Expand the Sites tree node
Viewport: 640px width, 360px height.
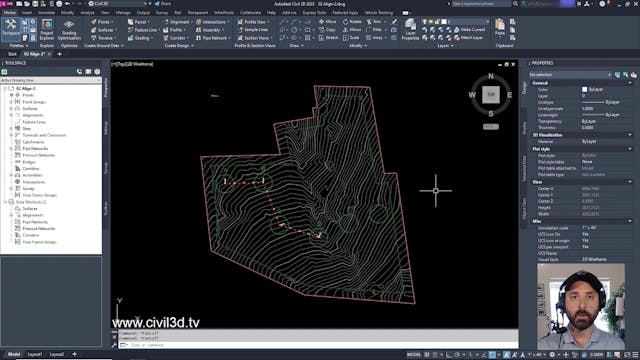(x=11, y=129)
